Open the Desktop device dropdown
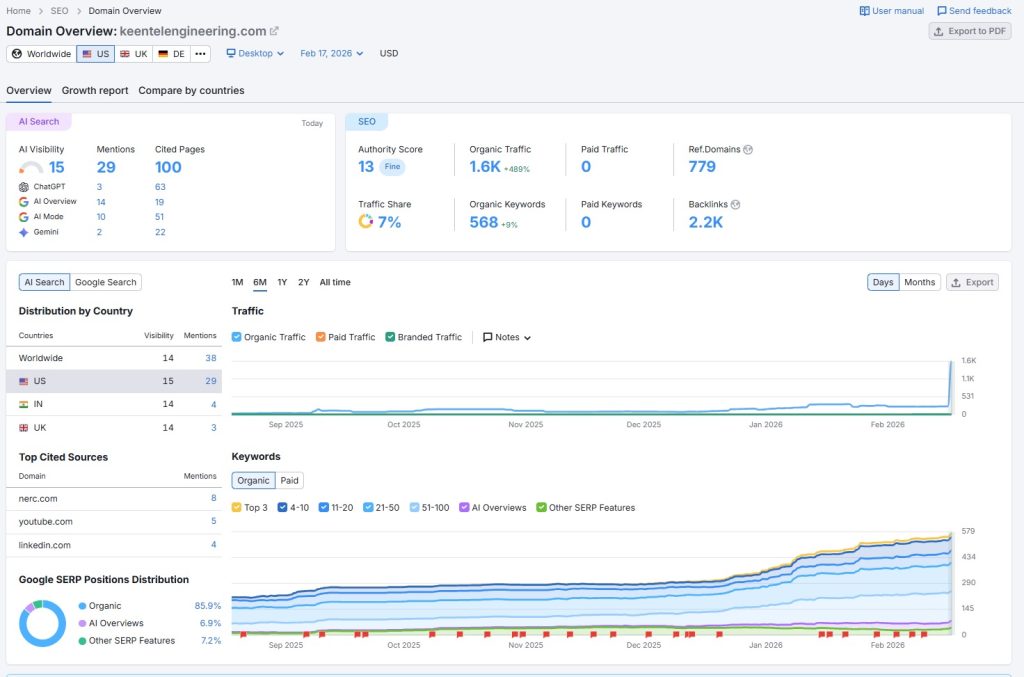The width and height of the screenshot is (1024, 677). pos(255,54)
